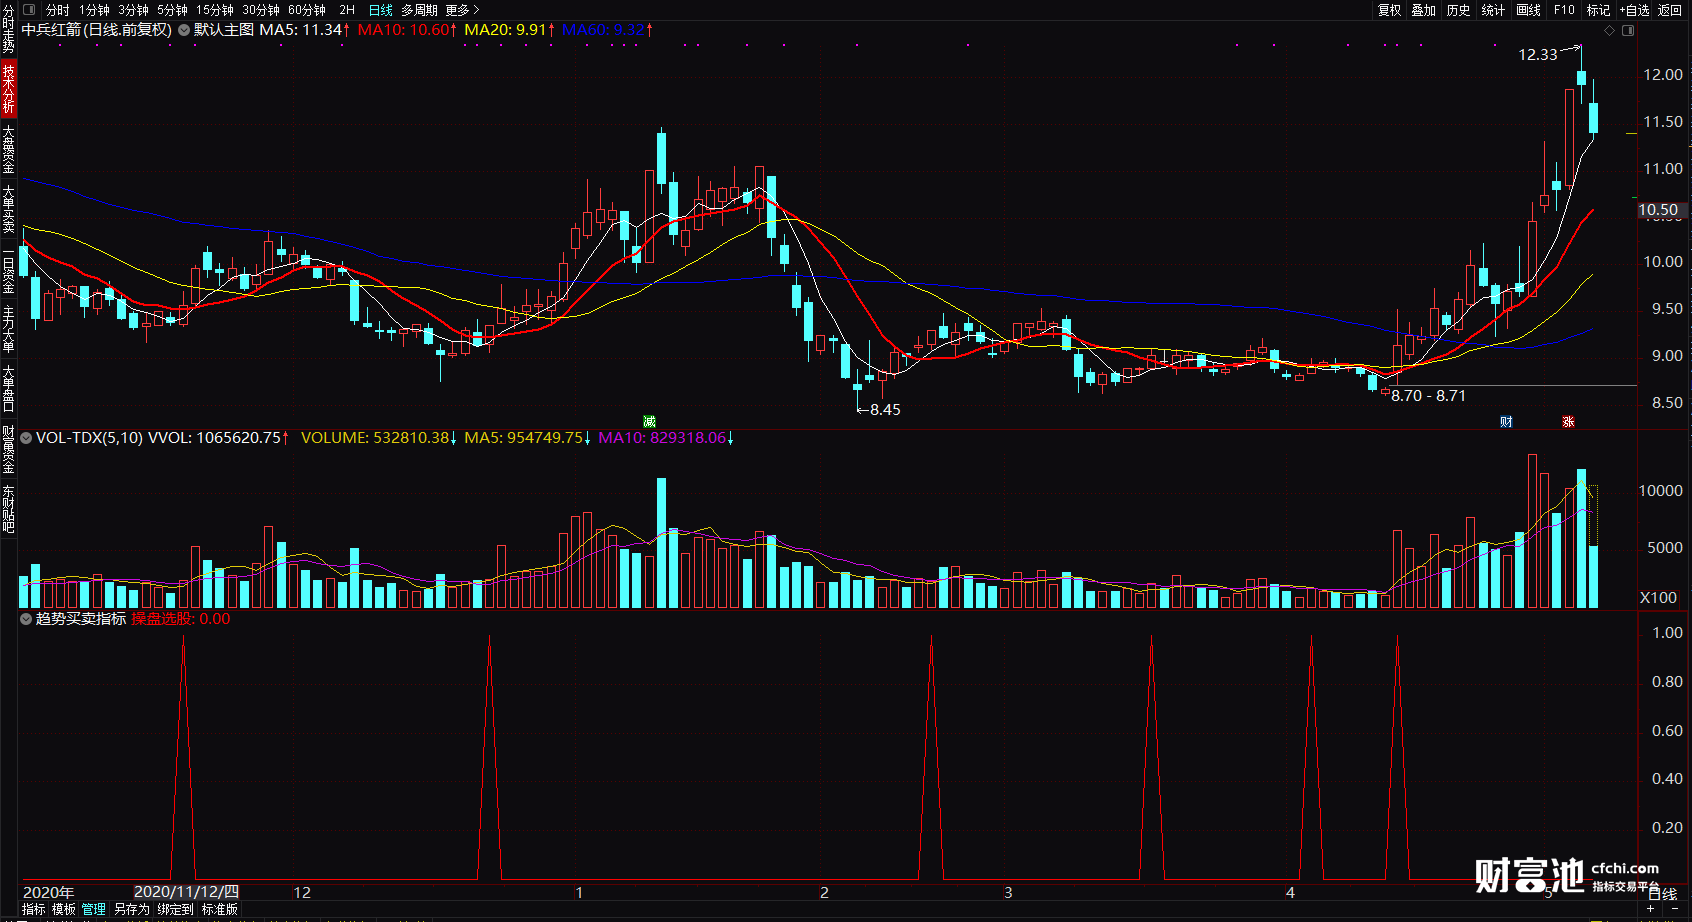Switch to 分时 chart

pyautogui.click(x=57, y=10)
